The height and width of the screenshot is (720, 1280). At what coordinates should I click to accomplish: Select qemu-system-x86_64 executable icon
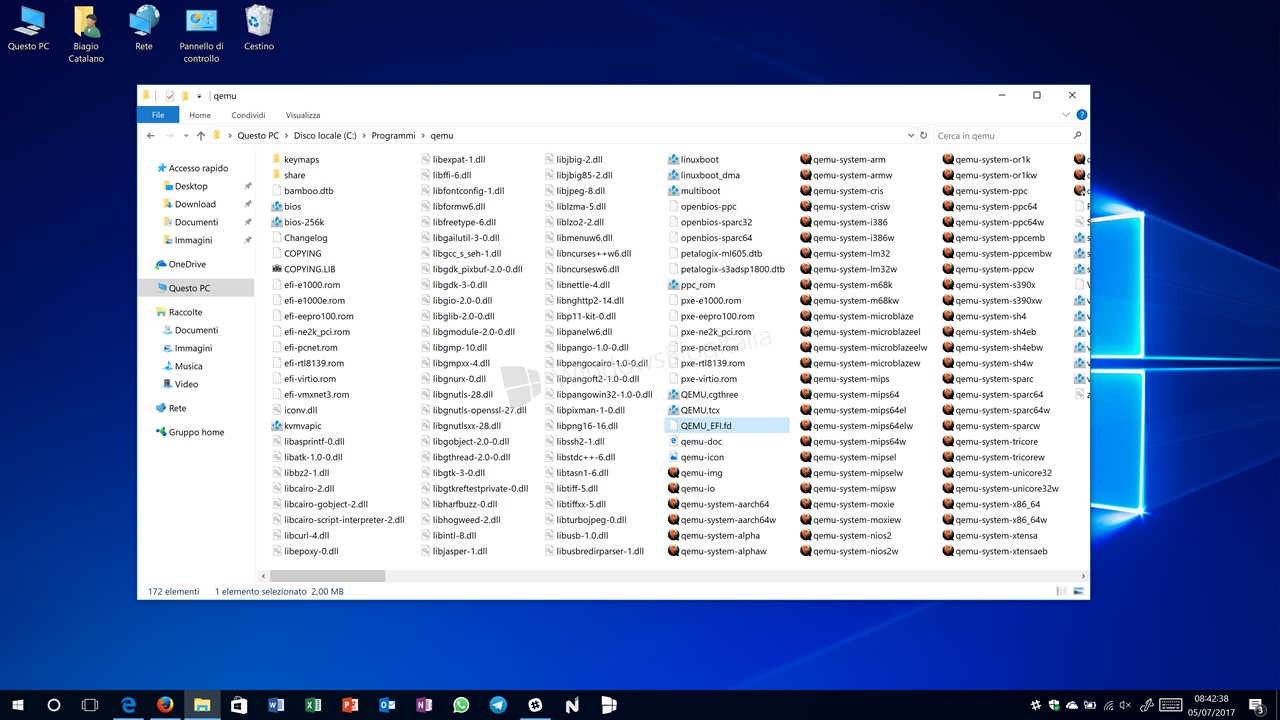pyautogui.click(x=948, y=504)
